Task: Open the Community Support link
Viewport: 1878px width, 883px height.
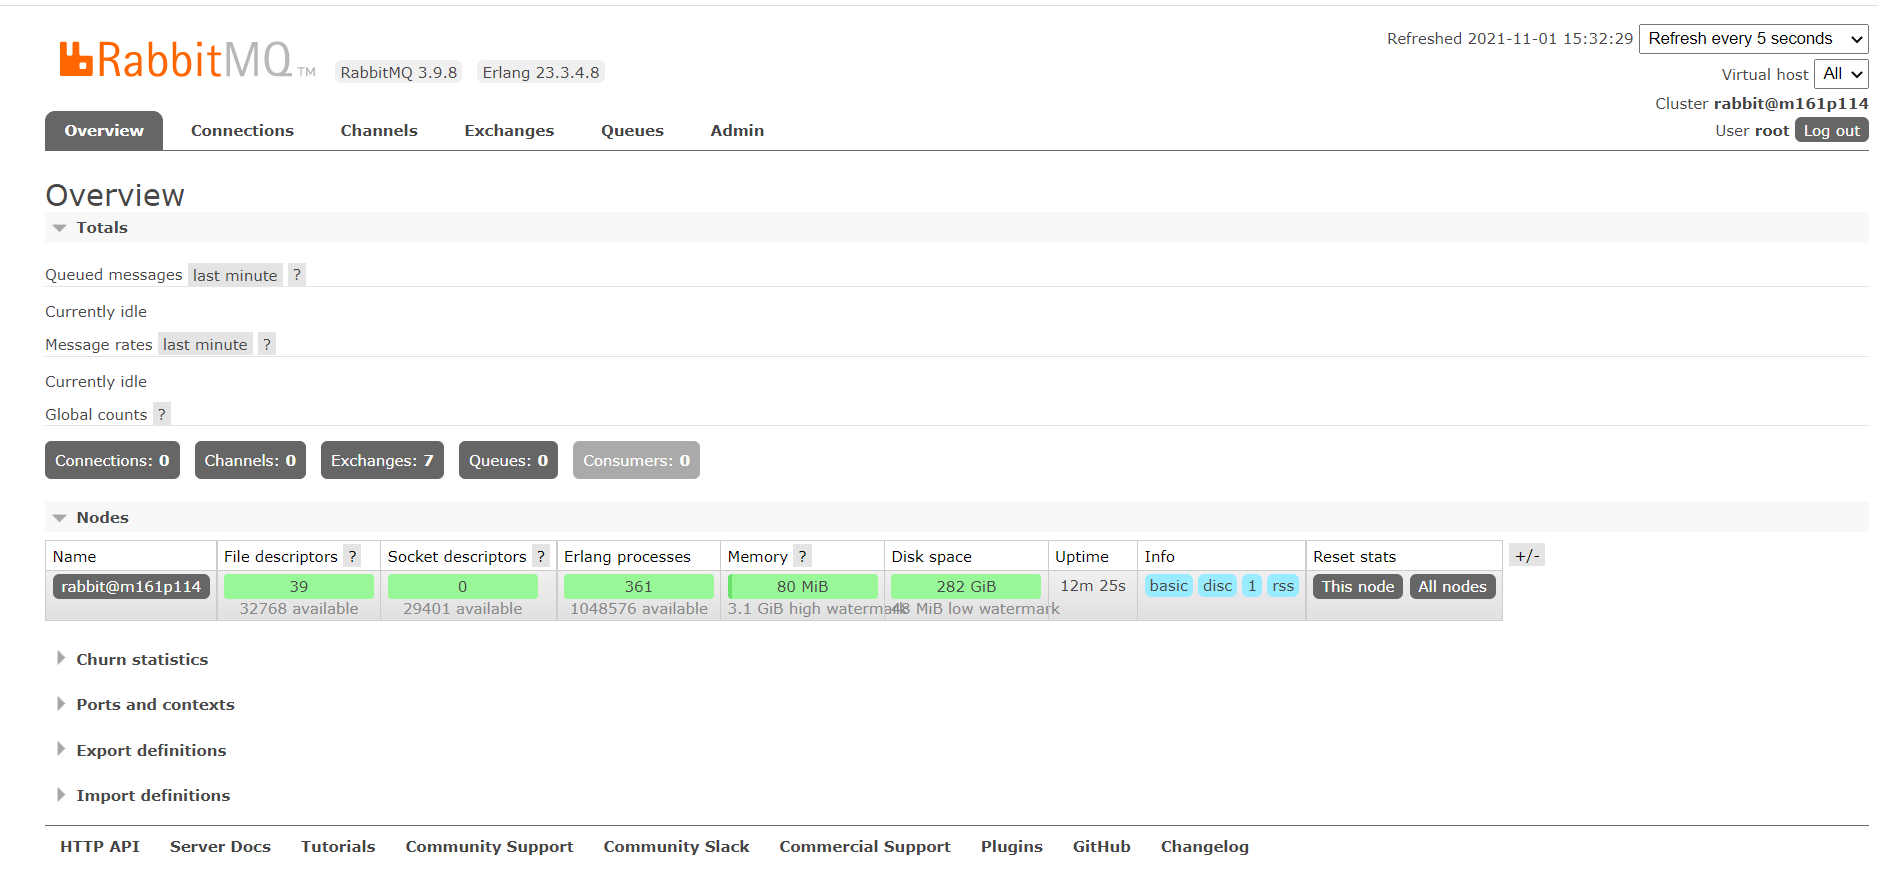Action: click(489, 847)
